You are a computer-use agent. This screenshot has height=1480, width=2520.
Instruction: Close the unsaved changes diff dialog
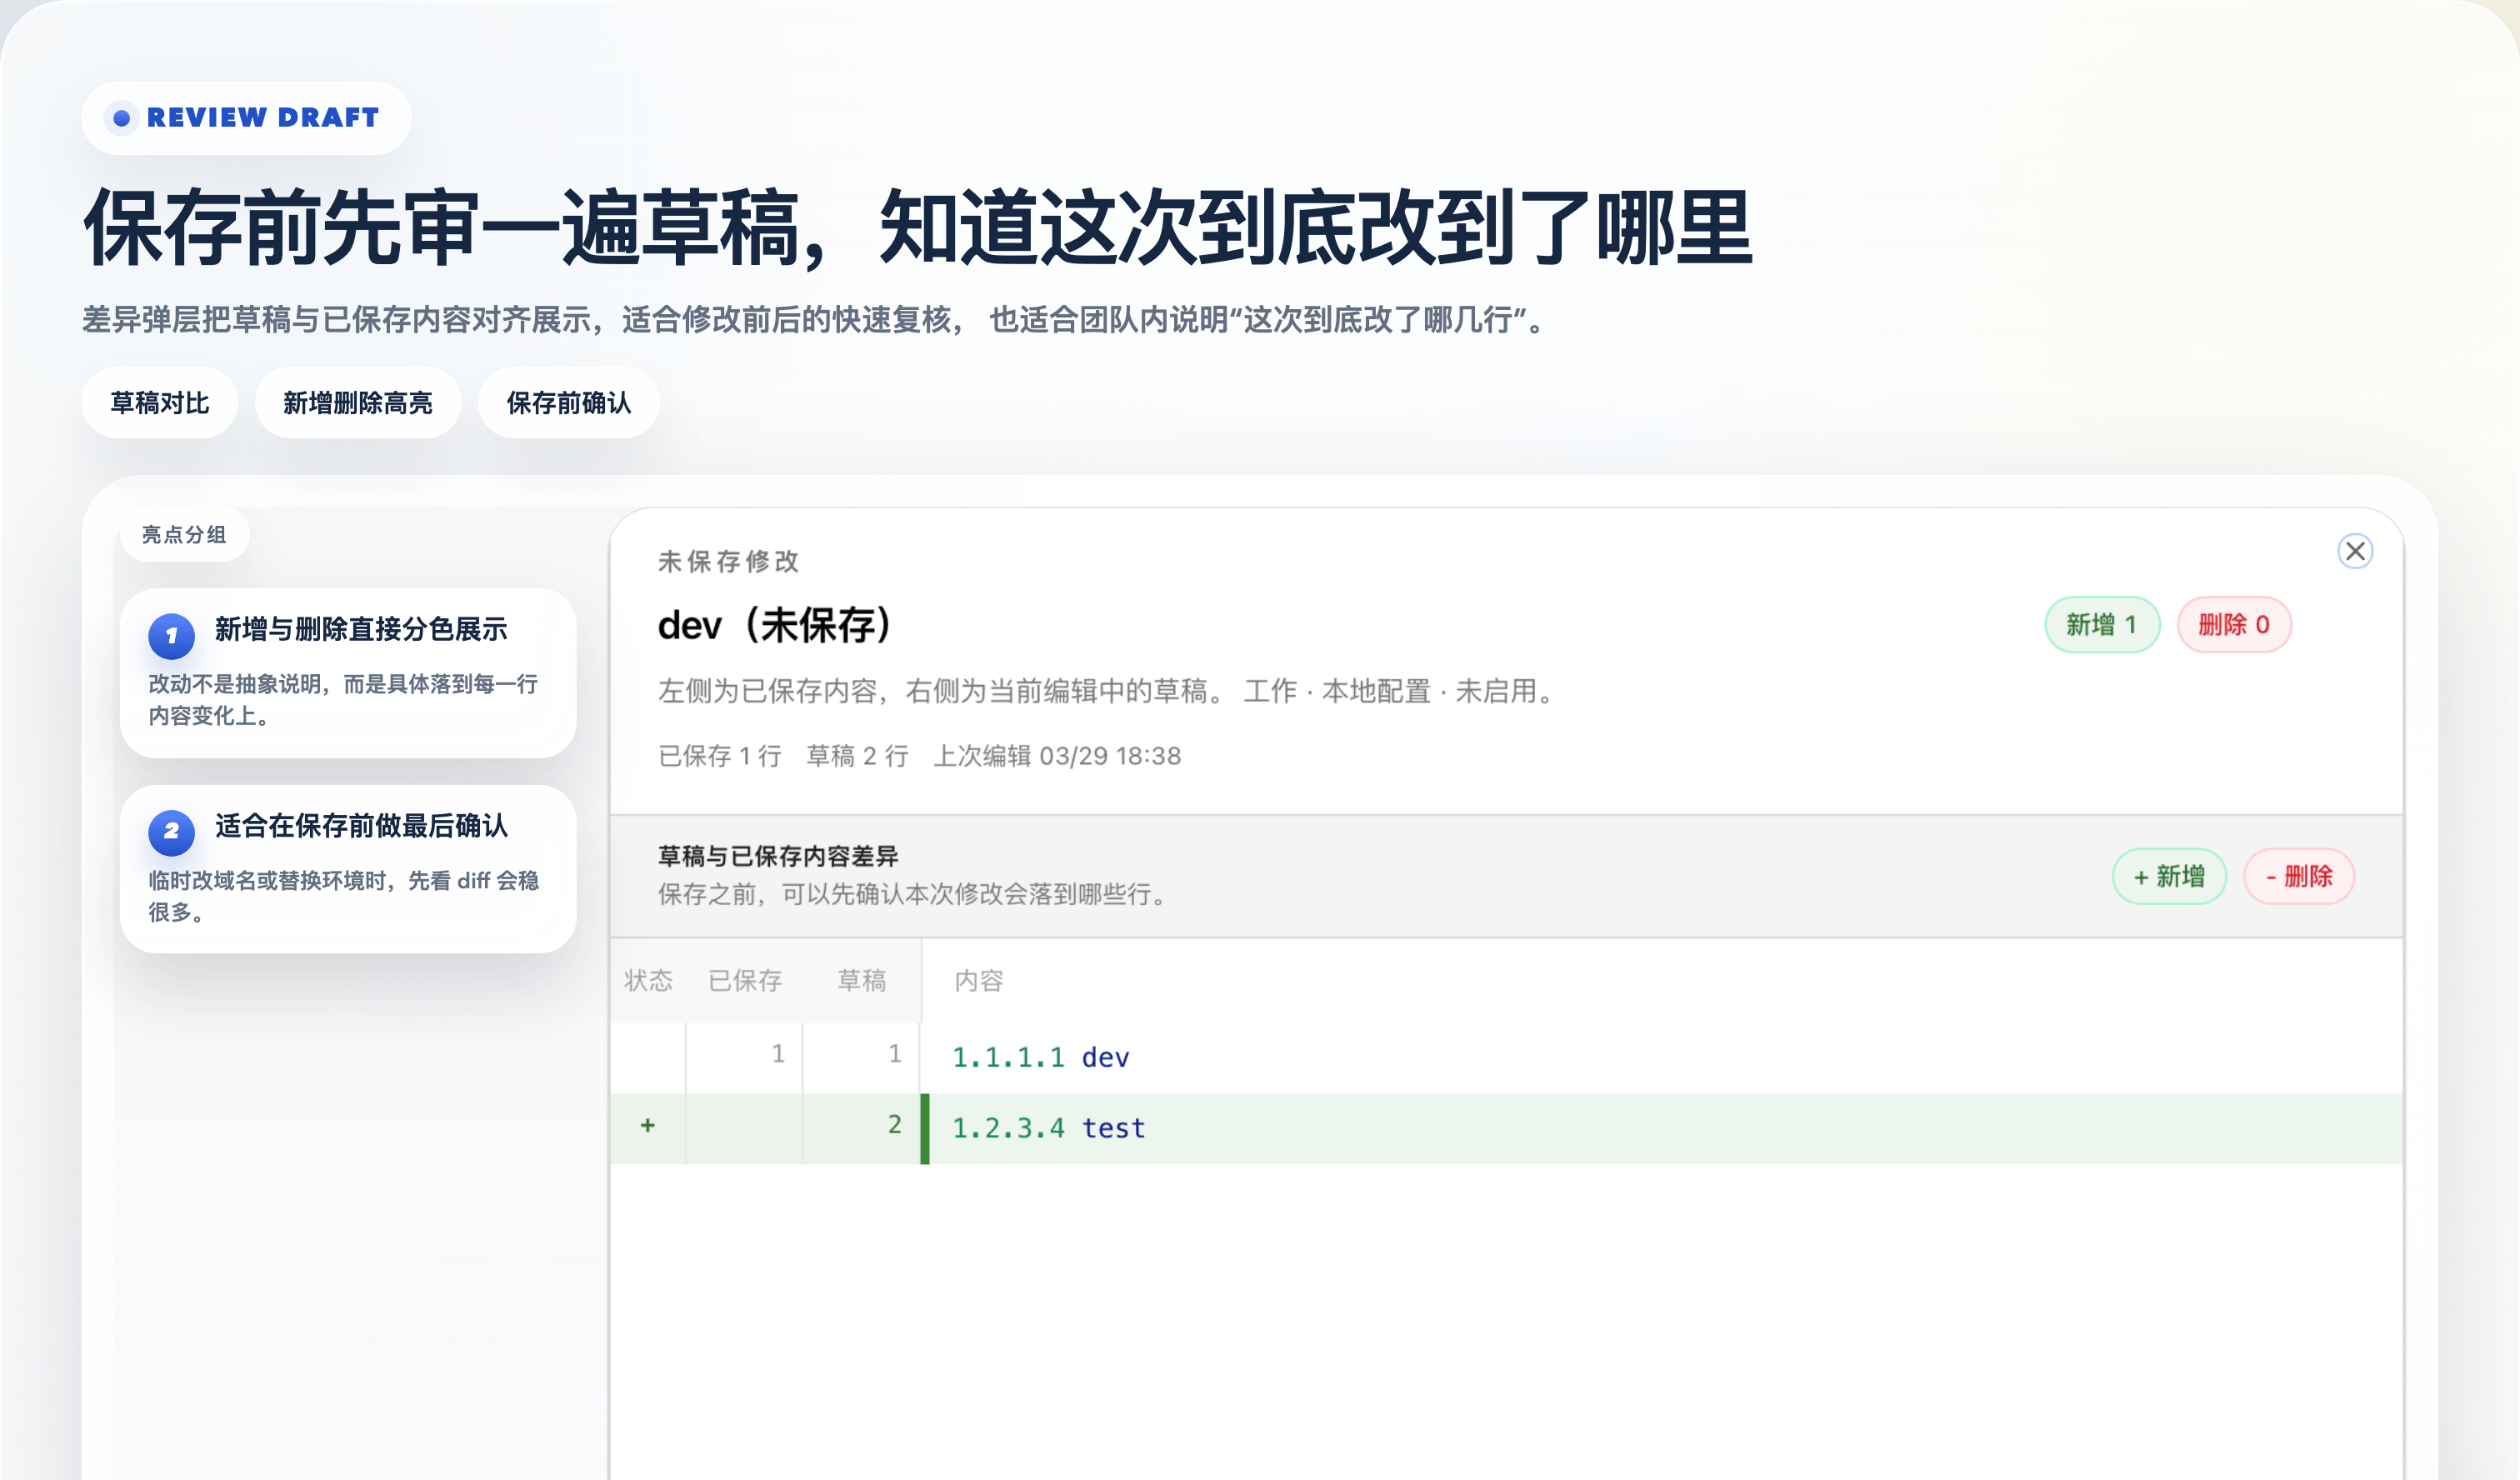pos(2355,551)
